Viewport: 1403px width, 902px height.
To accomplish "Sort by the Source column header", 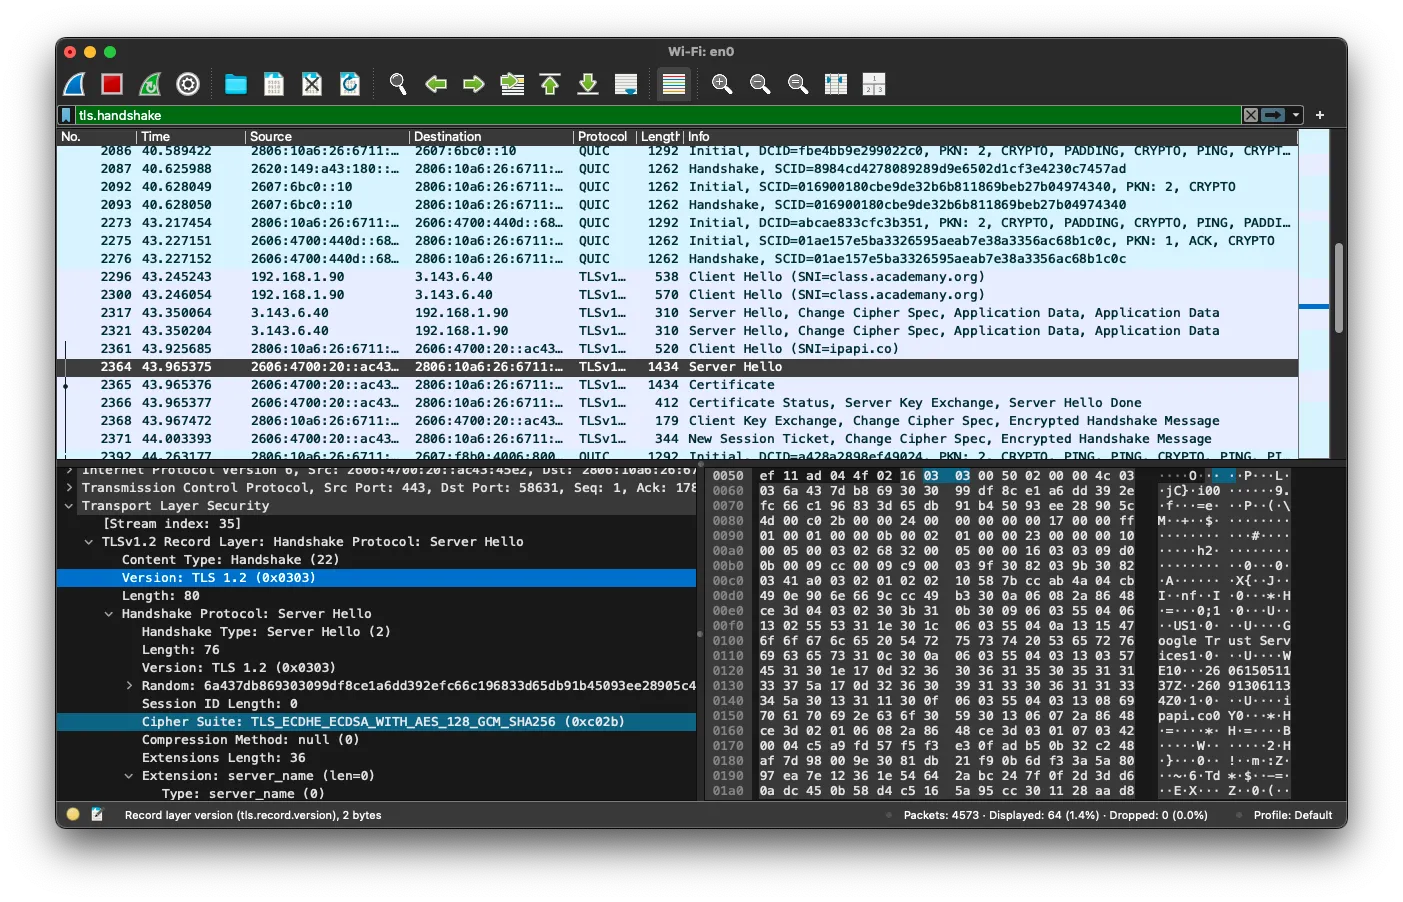I will 327,136.
